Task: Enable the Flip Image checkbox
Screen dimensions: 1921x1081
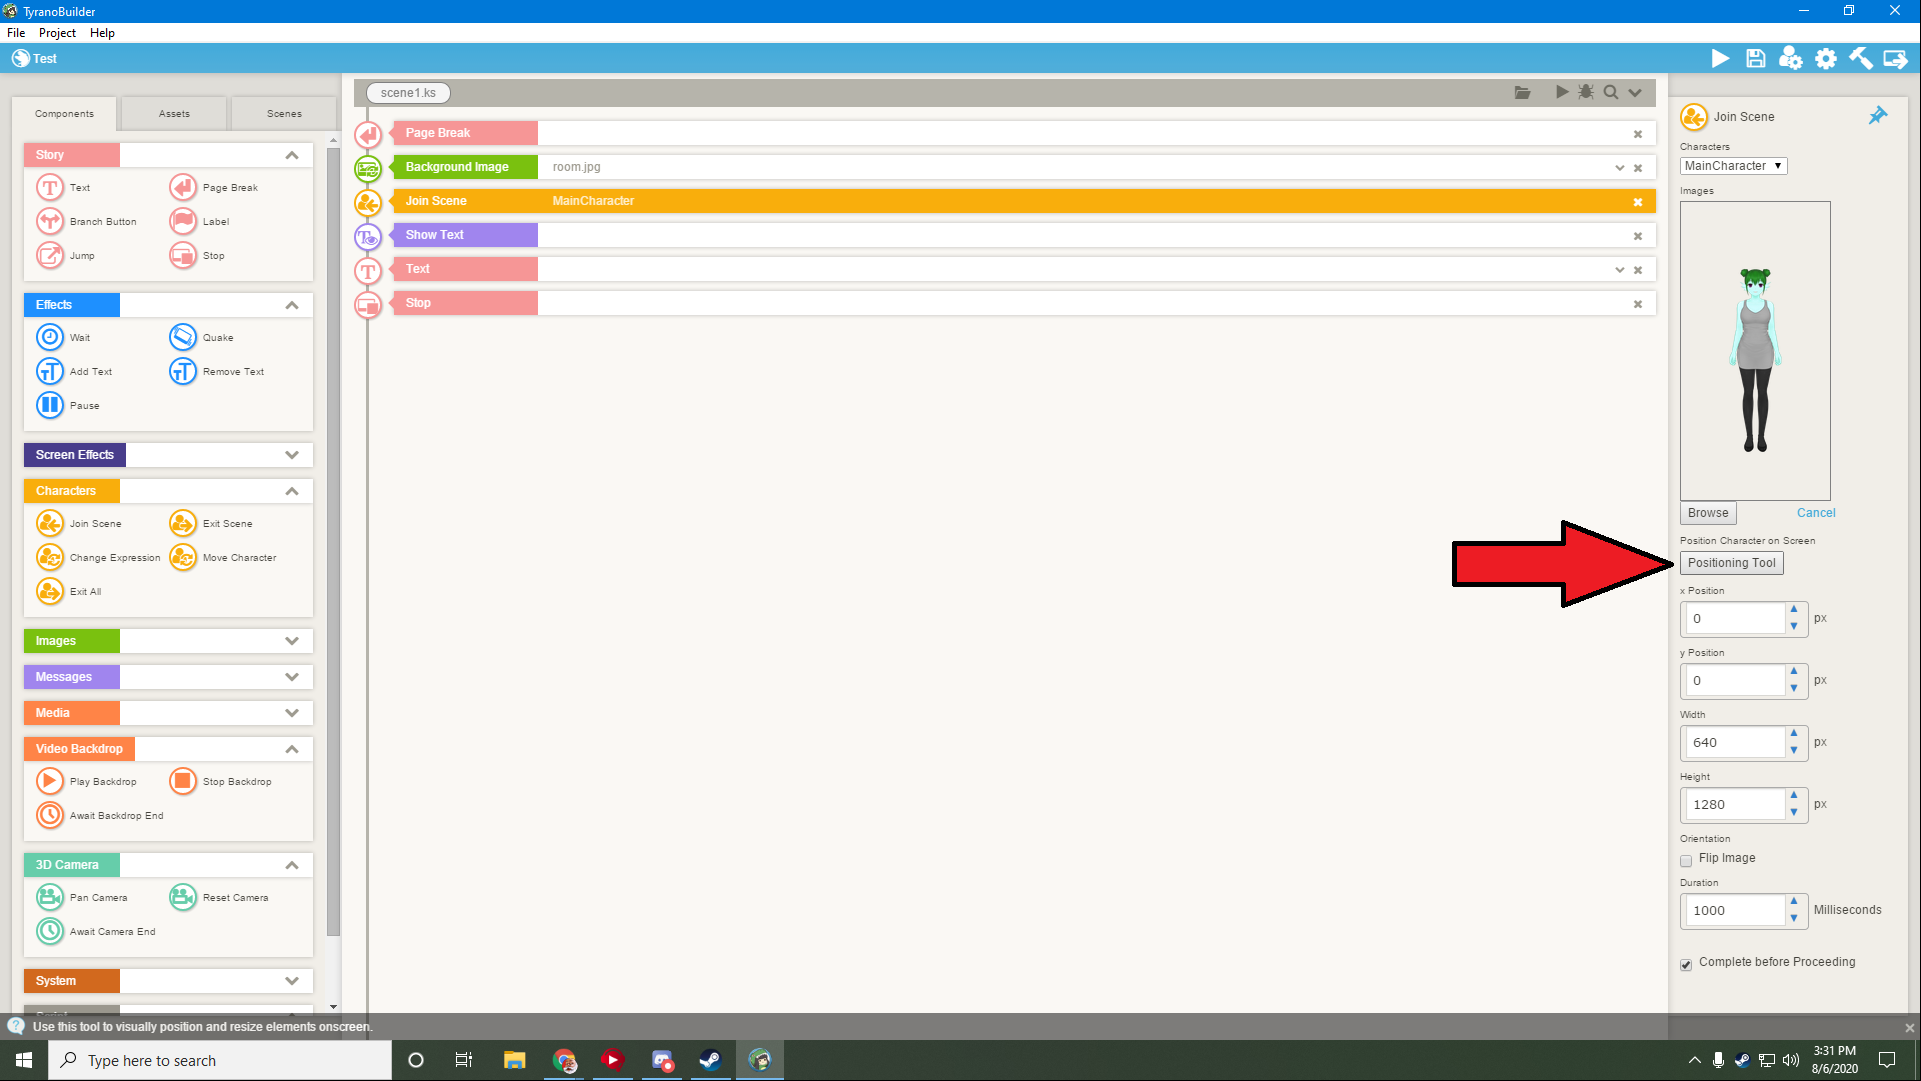Action: click(1686, 860)
